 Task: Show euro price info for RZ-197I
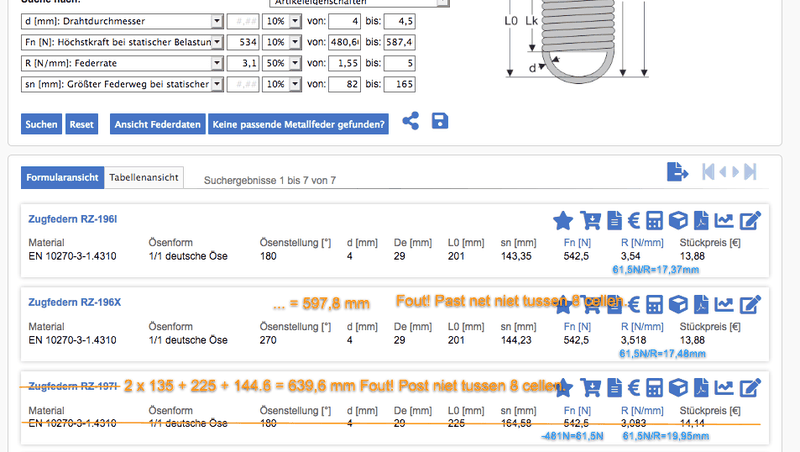(633, 387)
